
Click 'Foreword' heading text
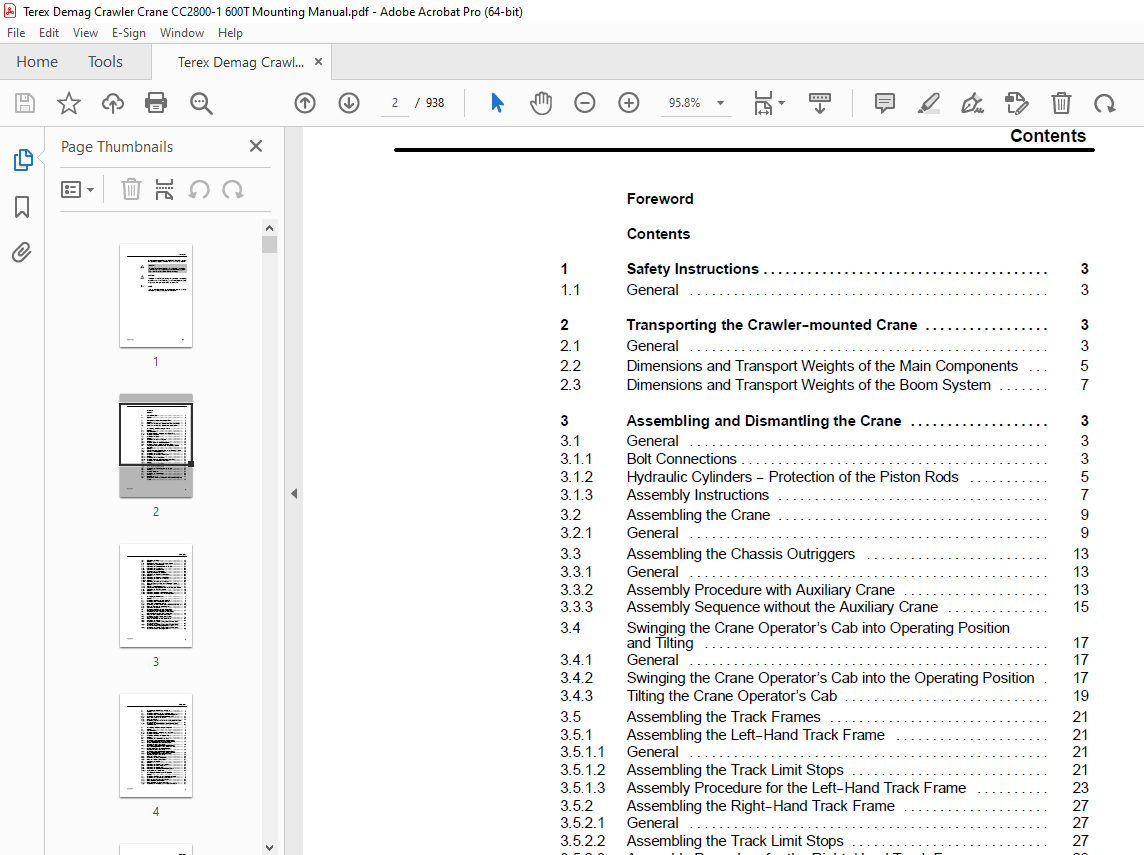point(660,198)
